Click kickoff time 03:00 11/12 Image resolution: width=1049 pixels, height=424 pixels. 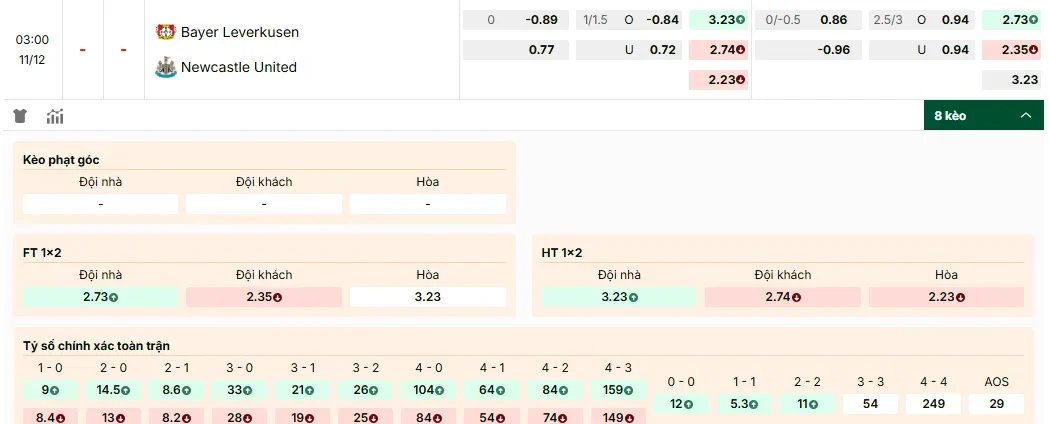(x=32, y=49)
